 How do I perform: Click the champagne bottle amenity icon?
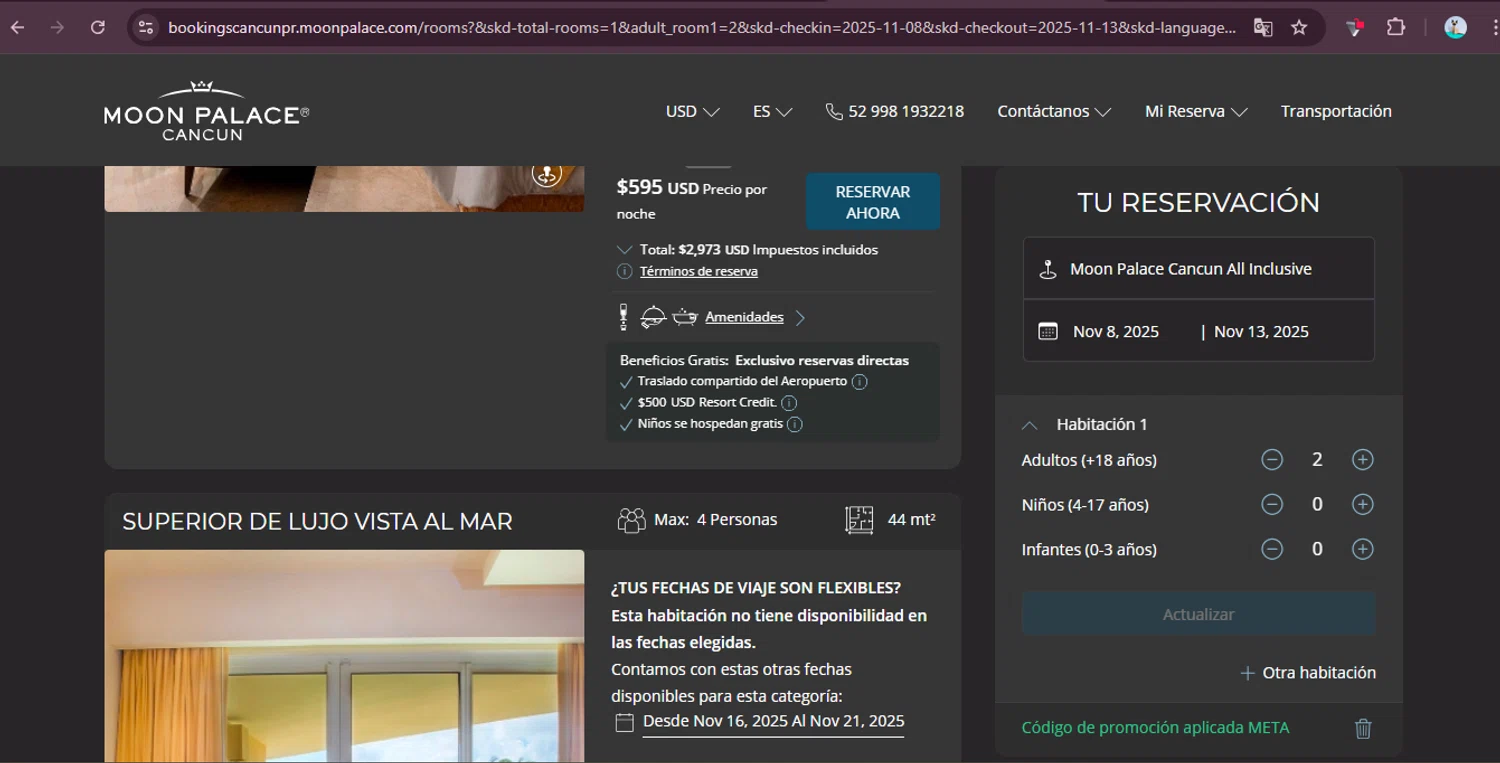coord(624,317)
